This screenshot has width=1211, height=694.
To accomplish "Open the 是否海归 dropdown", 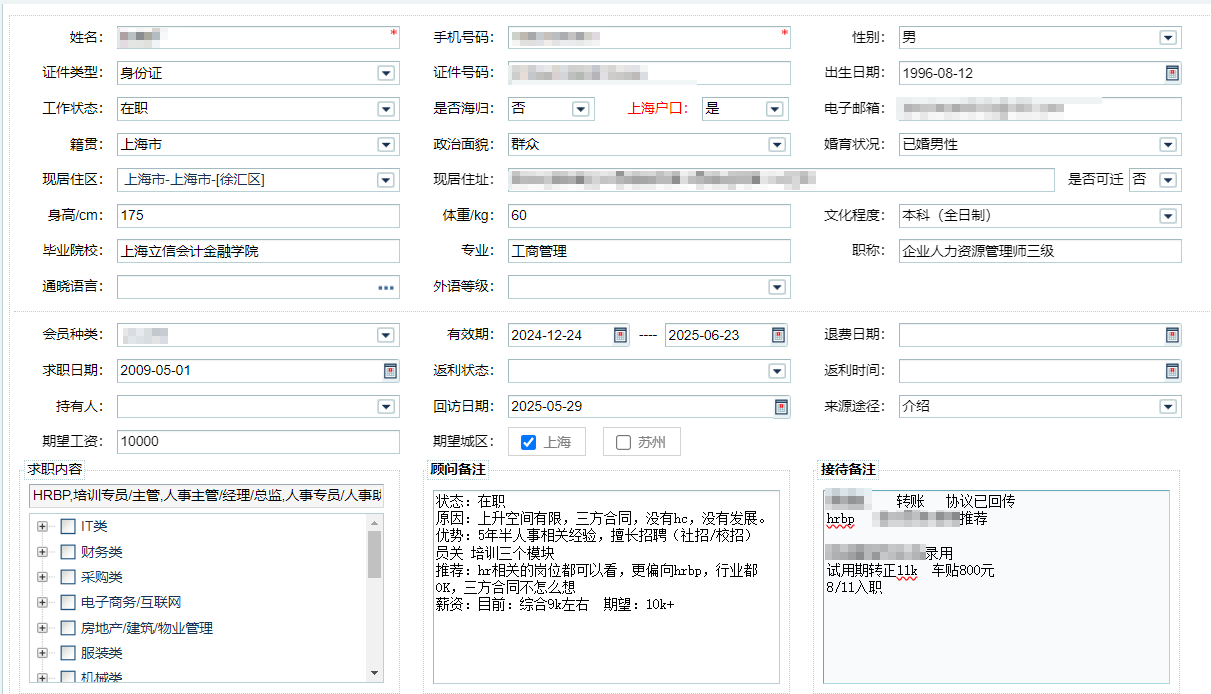I will pyautogui.click(x=580, y=109).
